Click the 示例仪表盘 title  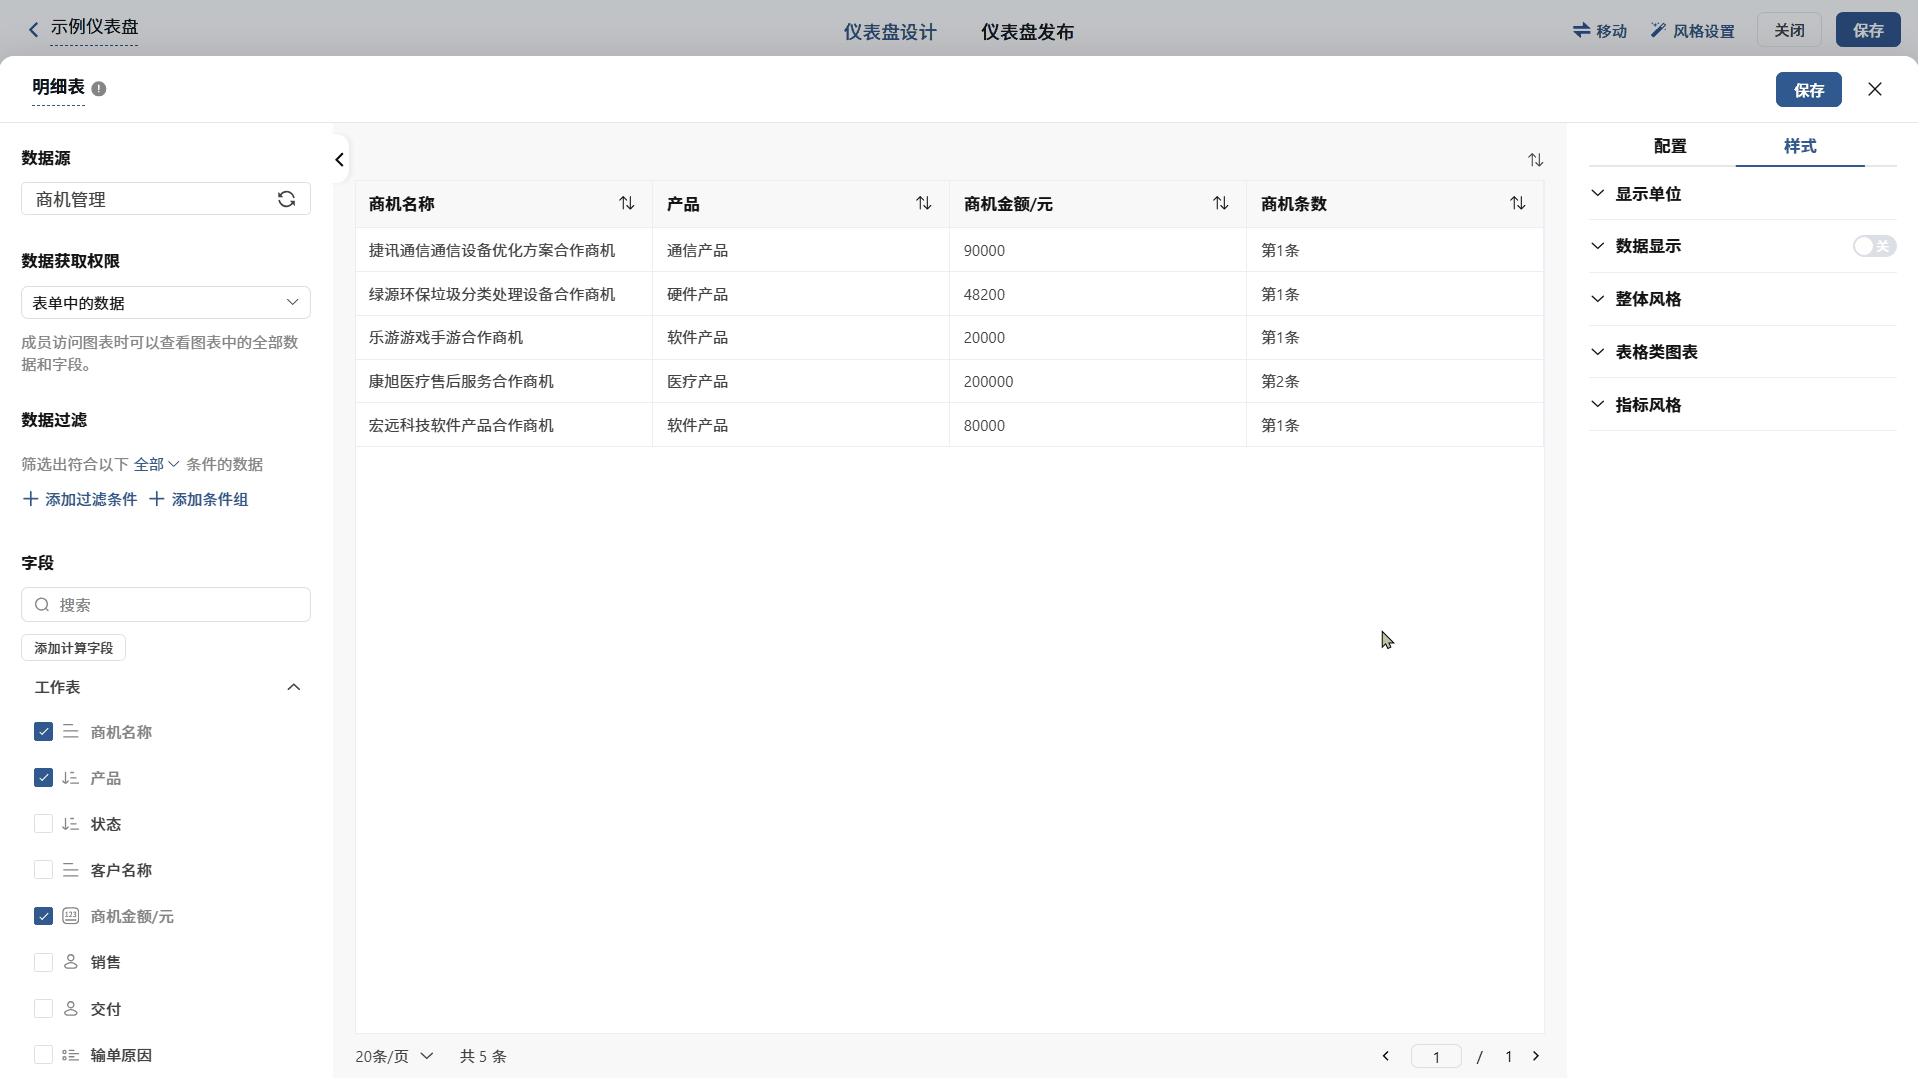coord(94,27)
